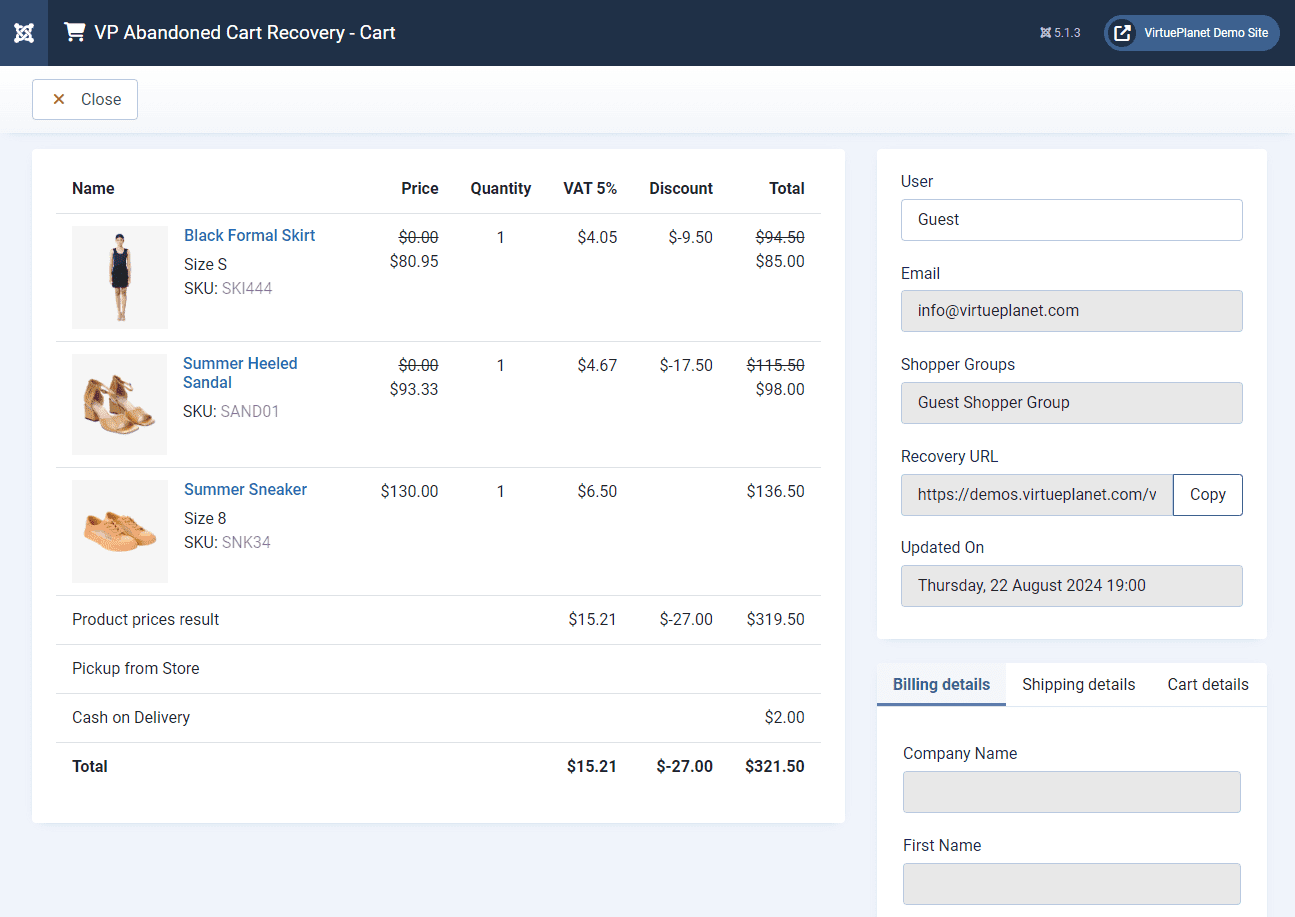Click the Recovery URL field
Screen dimensions: 1295x917
point(1037,495)
